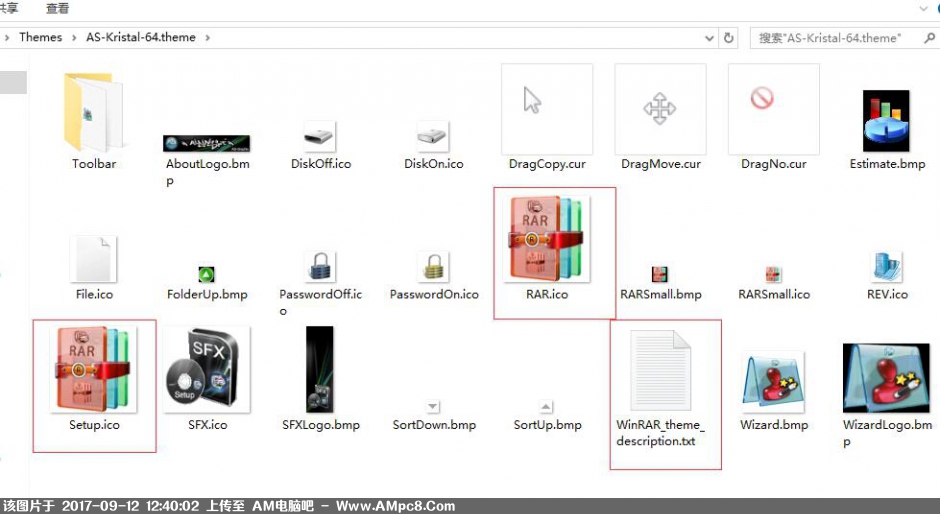Select the RARSmall.ico small icon
This screenshot has height=514, width=940.
[773, 275]
